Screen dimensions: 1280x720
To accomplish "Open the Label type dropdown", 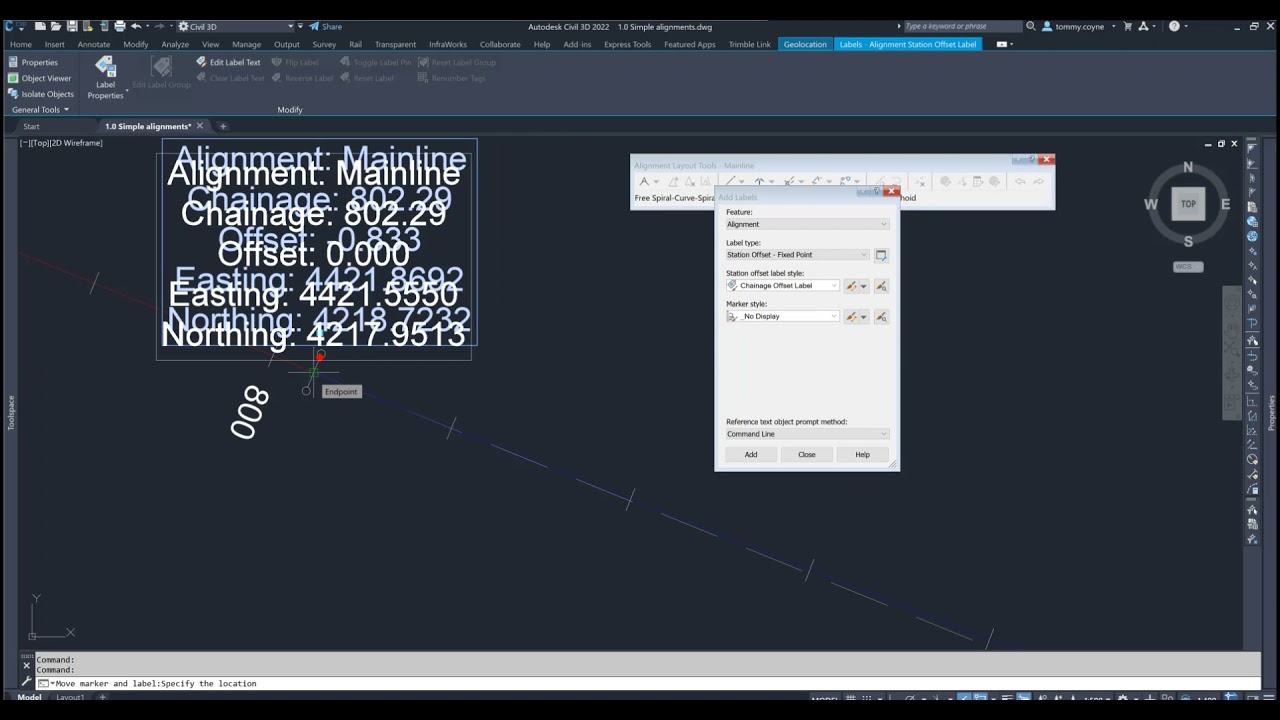I will 798,255.
